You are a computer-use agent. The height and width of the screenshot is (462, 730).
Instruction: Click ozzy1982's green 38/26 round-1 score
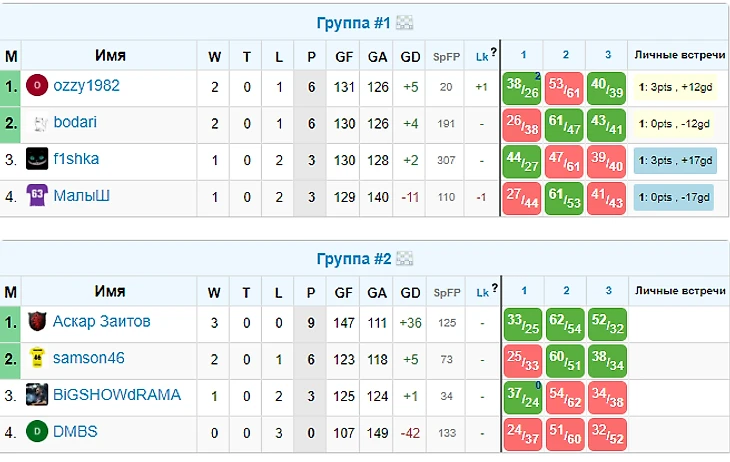[523, 88]
